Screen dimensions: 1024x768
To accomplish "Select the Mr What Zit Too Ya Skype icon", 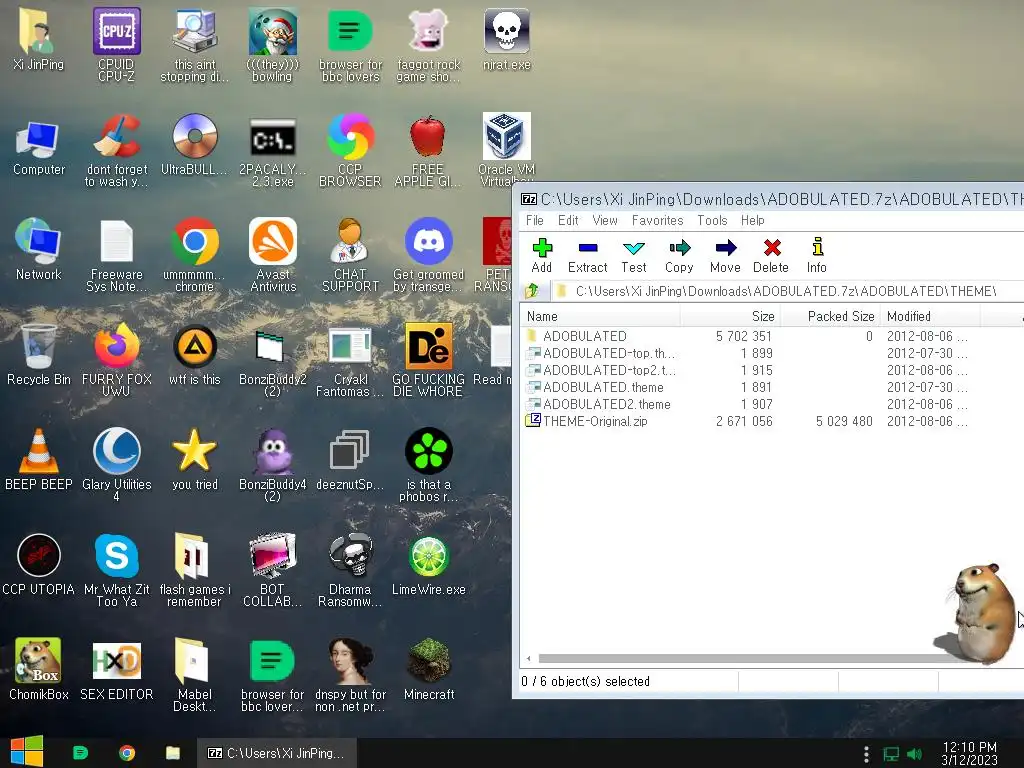I will 116,570.
